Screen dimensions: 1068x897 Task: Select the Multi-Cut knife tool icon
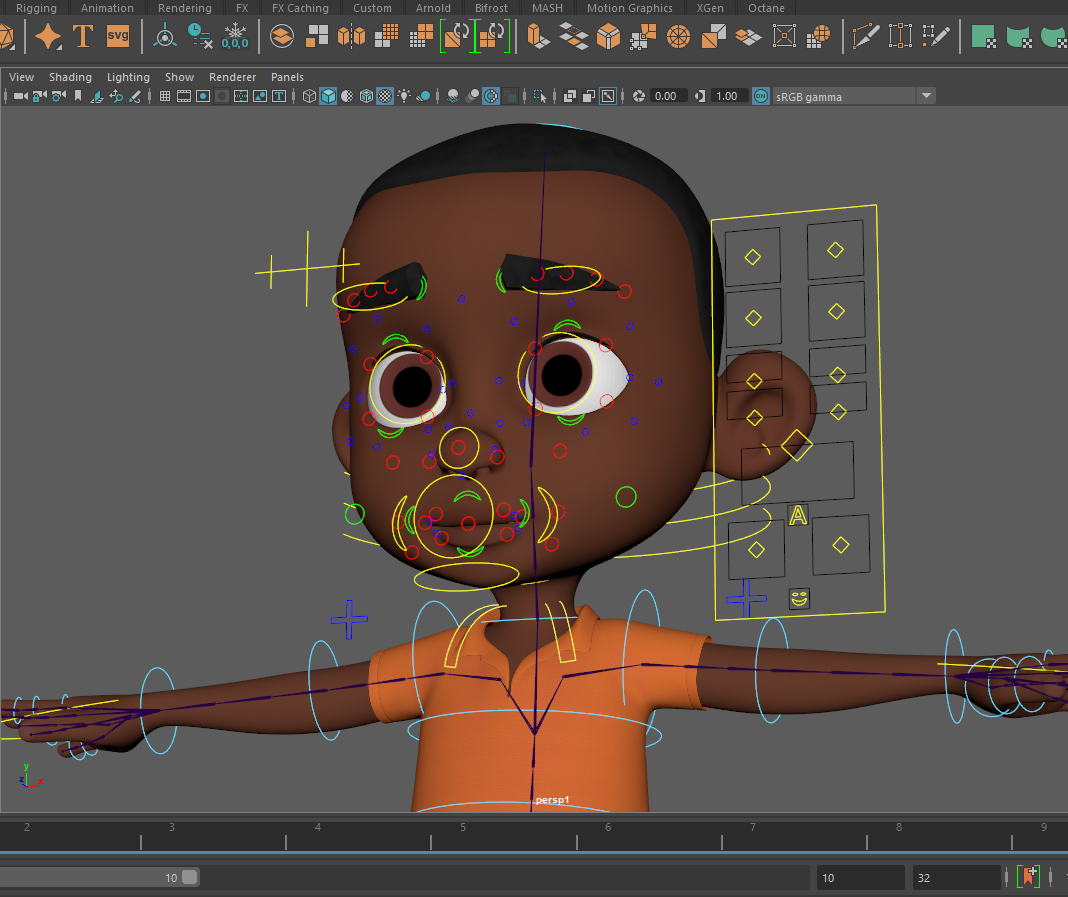pos(865,37)
